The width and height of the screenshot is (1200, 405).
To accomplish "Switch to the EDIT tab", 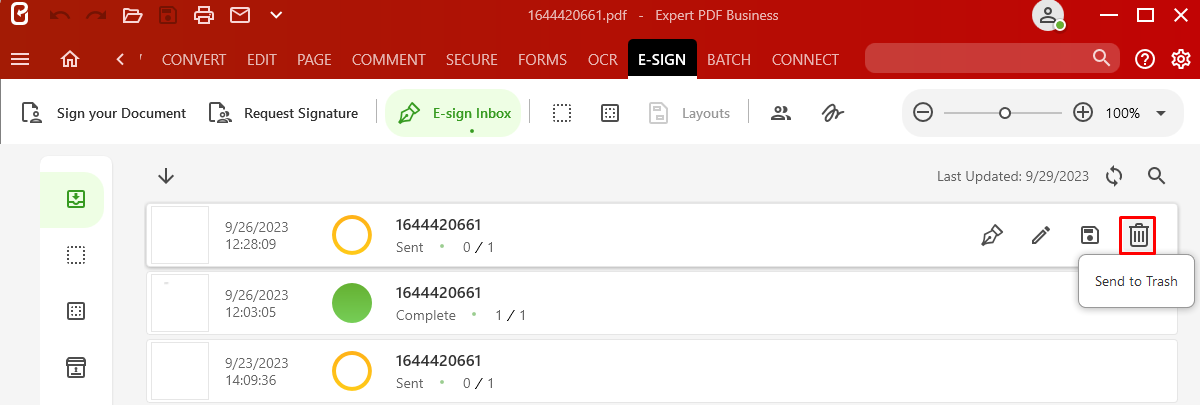I will (x=262, y=59).
